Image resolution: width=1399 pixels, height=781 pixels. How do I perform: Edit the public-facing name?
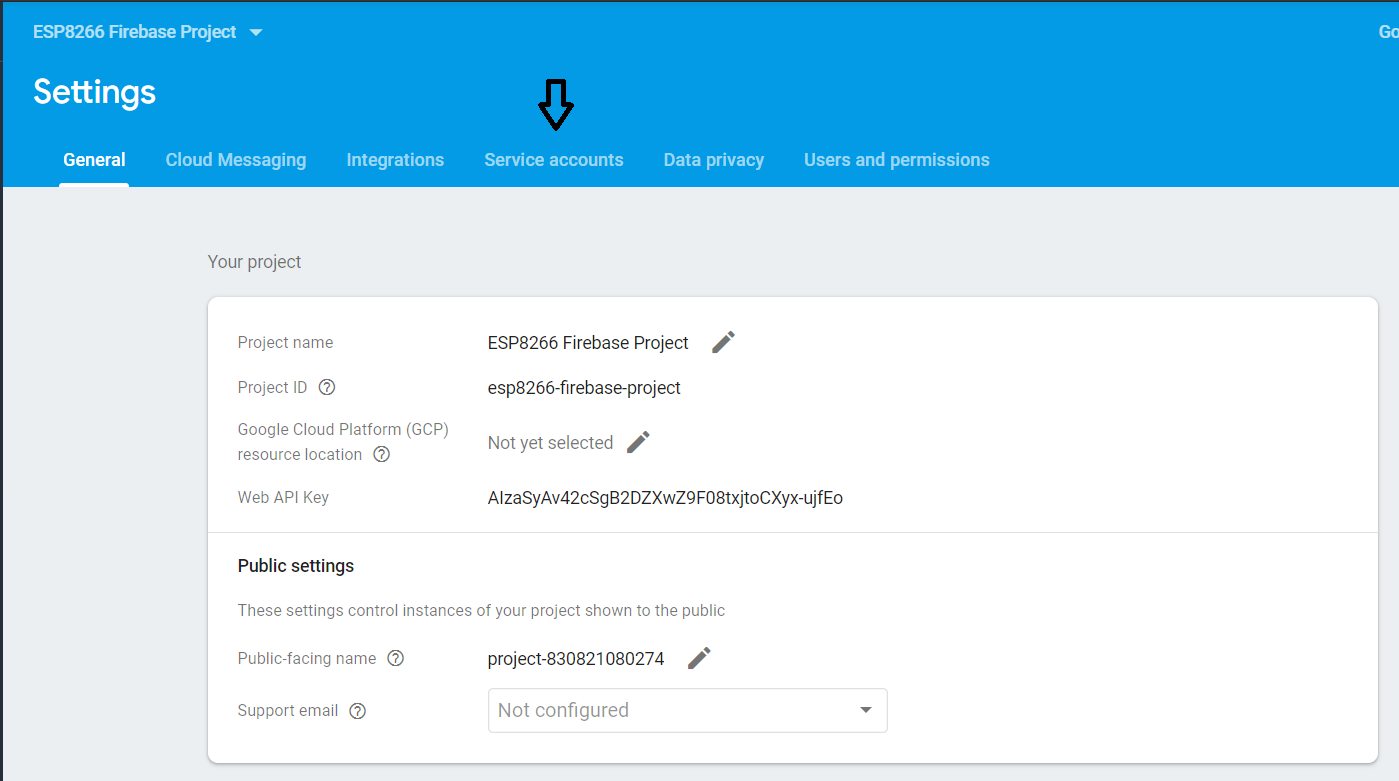pos(698,657)
